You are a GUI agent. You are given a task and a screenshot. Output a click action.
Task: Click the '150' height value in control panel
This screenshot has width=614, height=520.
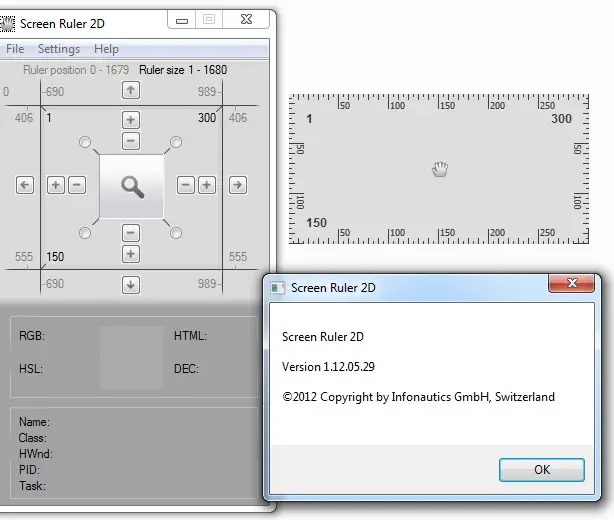click(55, 256)
